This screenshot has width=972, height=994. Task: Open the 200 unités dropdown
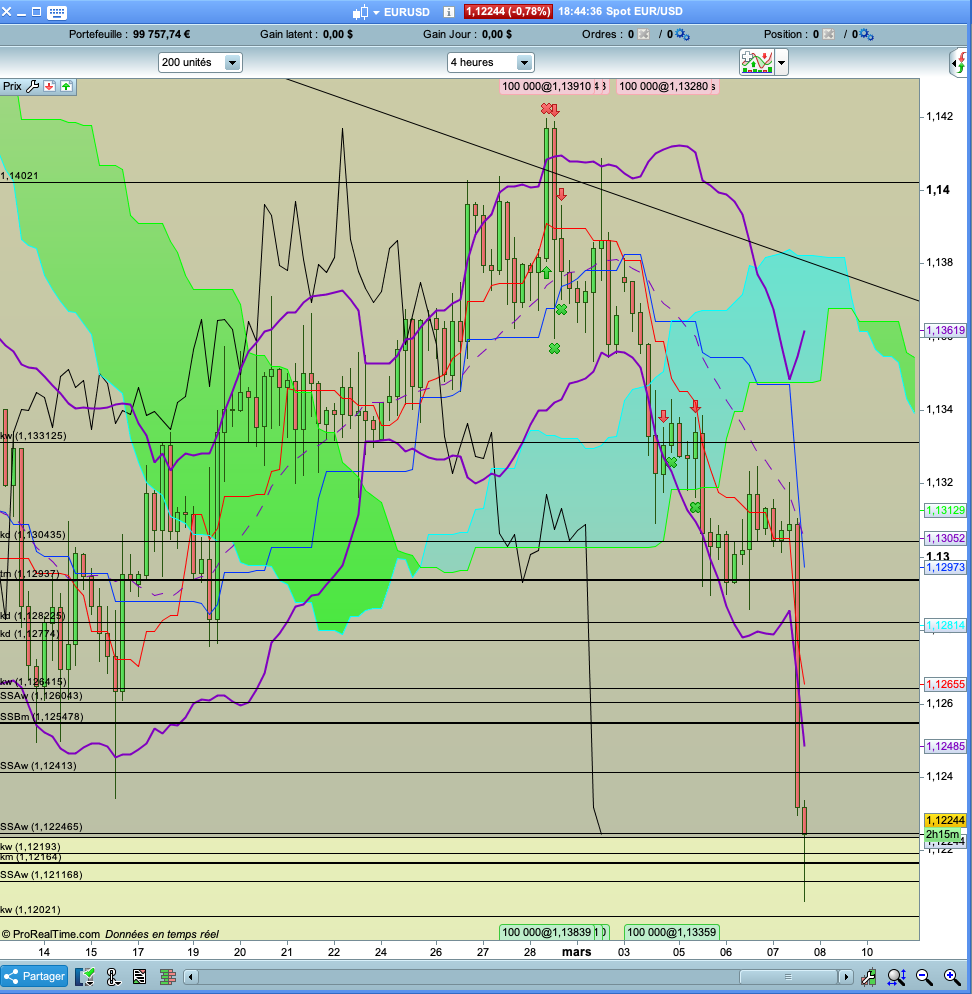(x=200, y=62)
